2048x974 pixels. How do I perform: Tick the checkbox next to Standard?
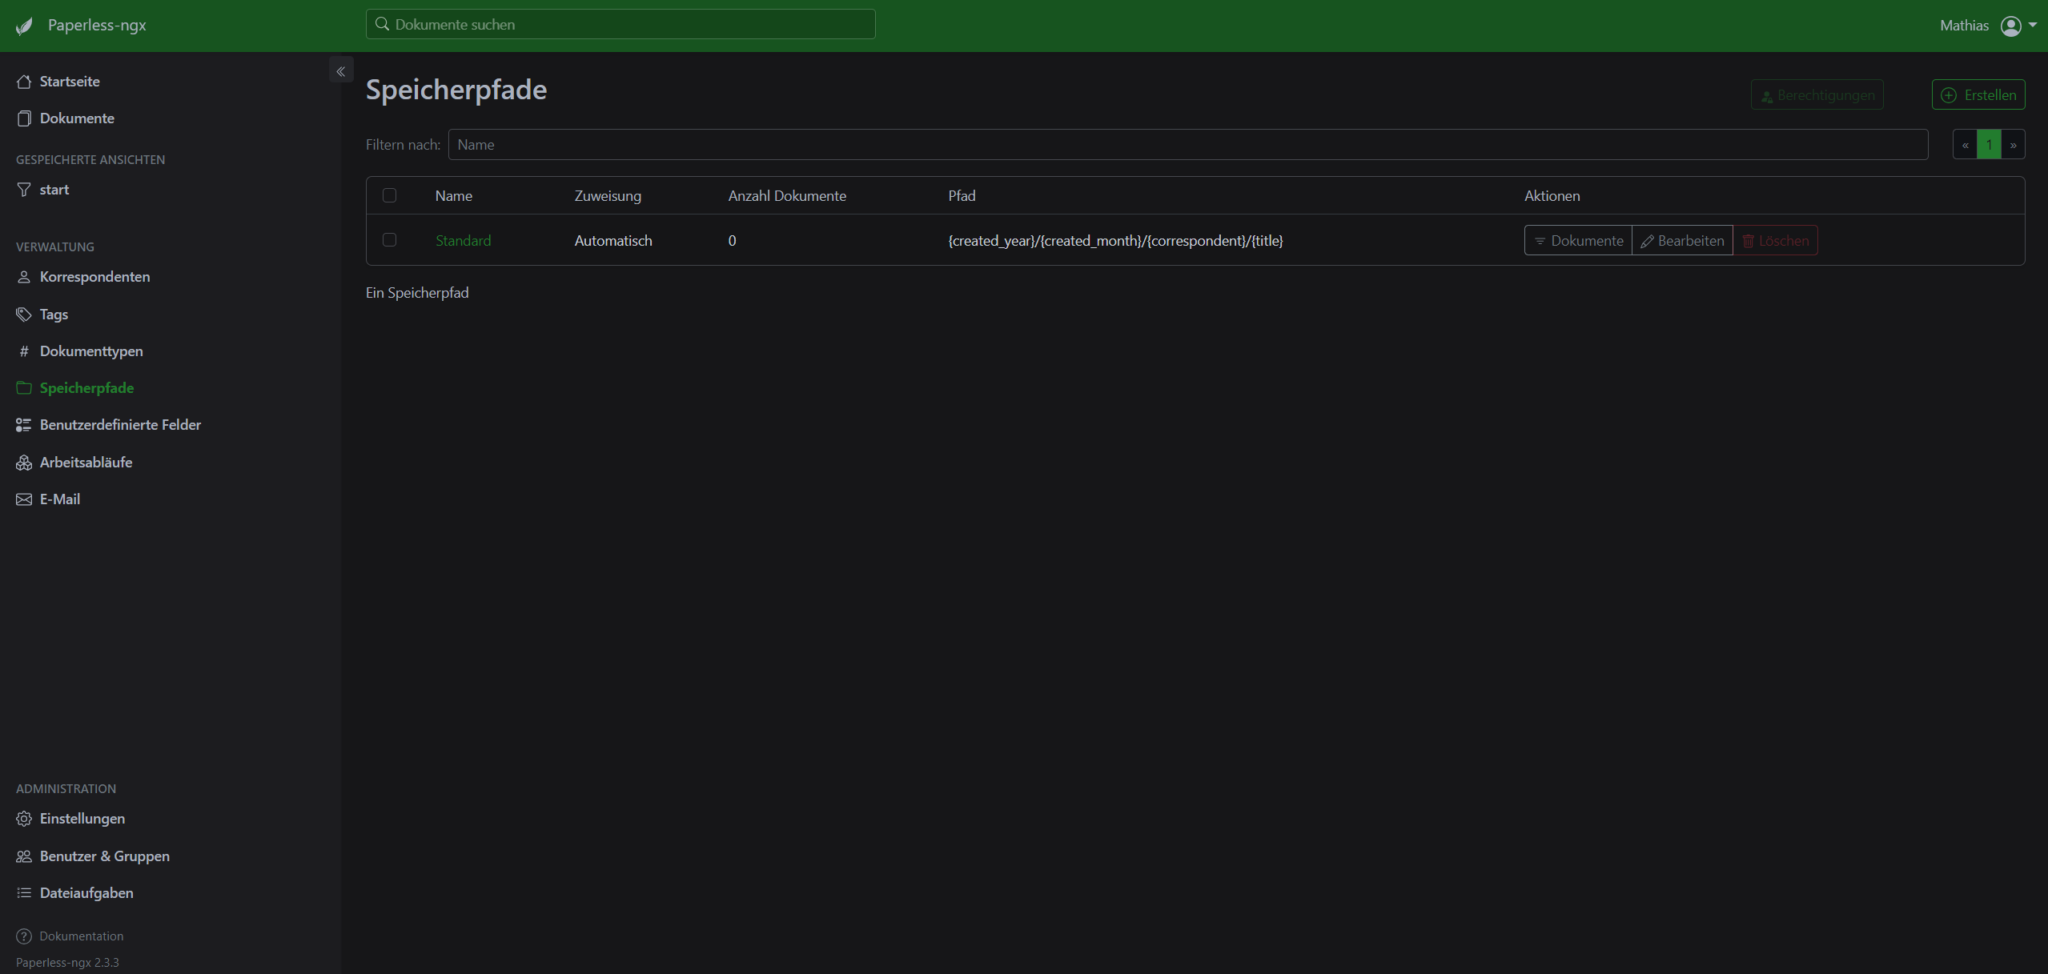[x=390, y=240]
